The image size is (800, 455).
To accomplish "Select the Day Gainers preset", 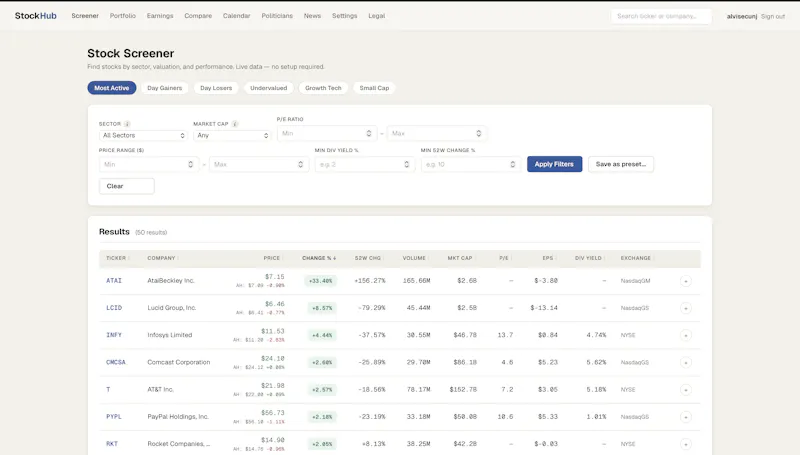I will coord(164,88).
